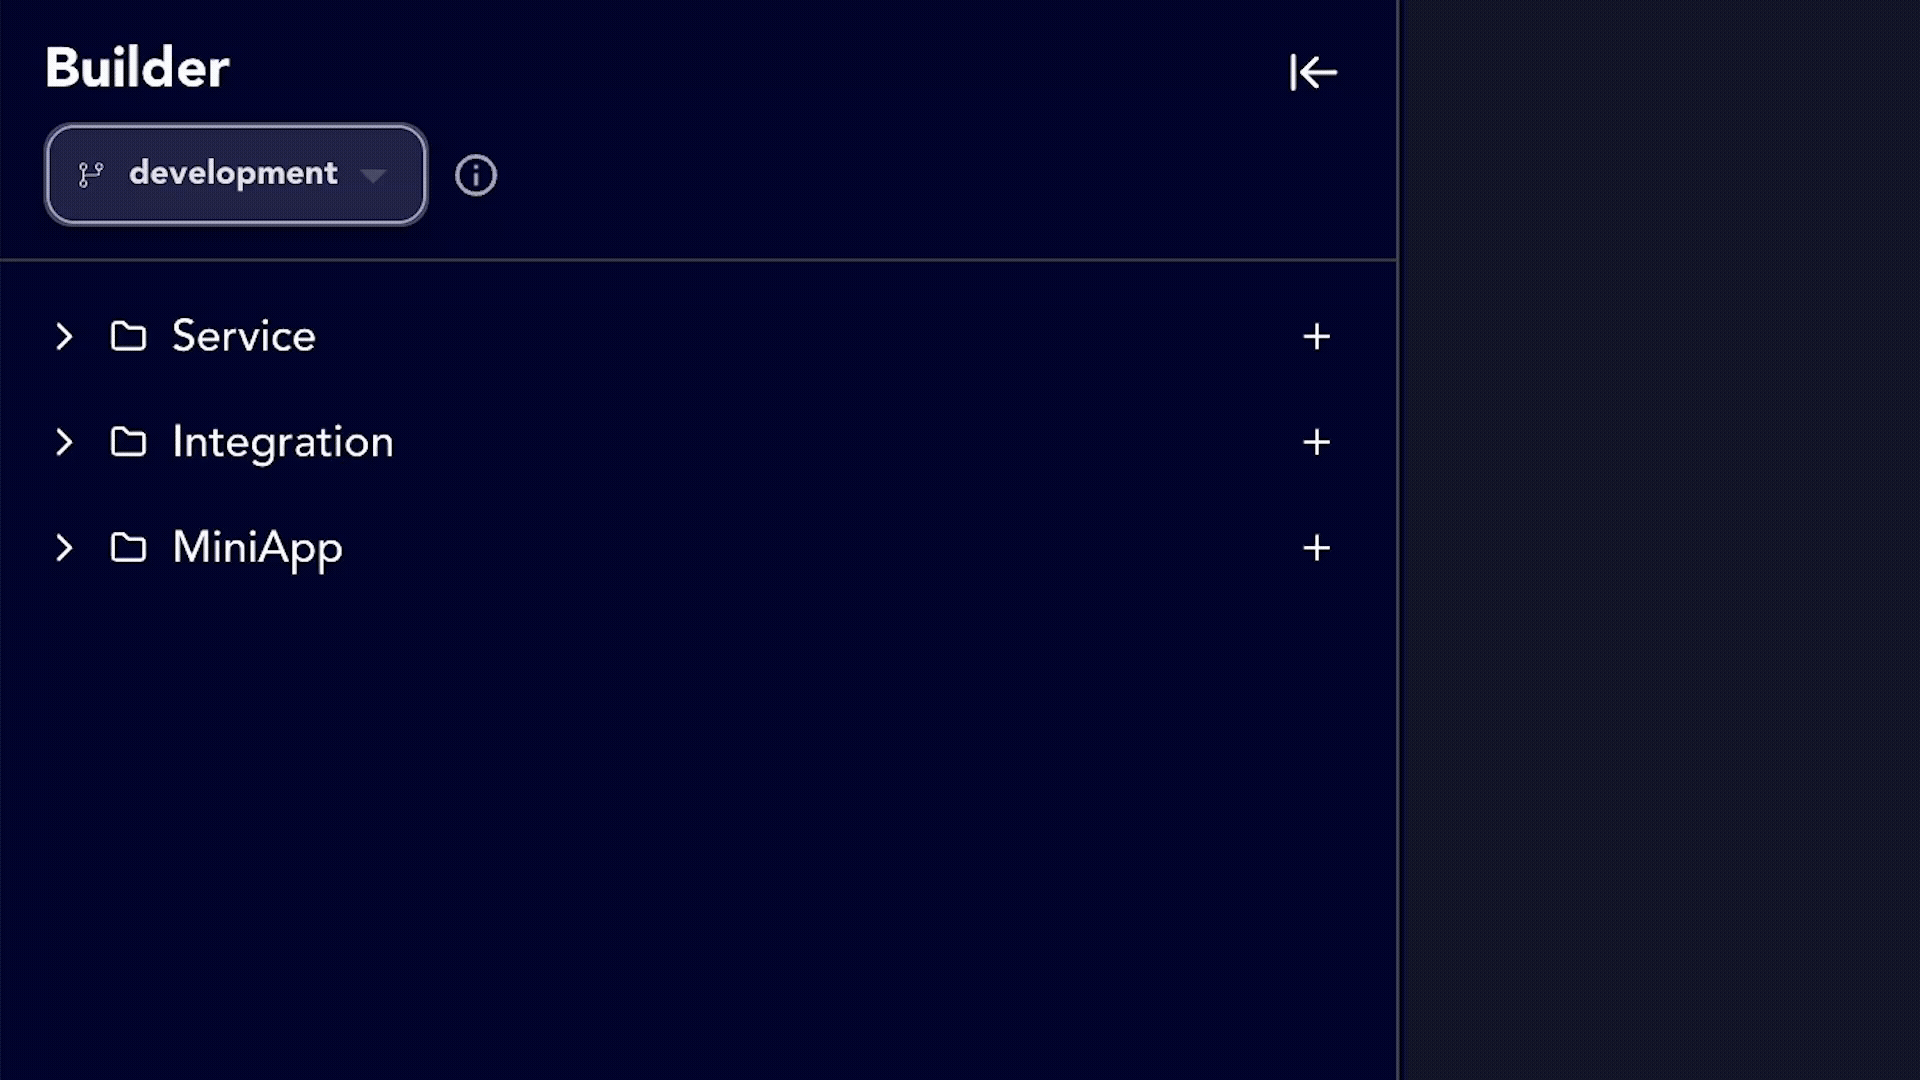Add a new item to Integration
Screen dimensions: 1920x1080
pyautogui.click(x=1316, y=442)
